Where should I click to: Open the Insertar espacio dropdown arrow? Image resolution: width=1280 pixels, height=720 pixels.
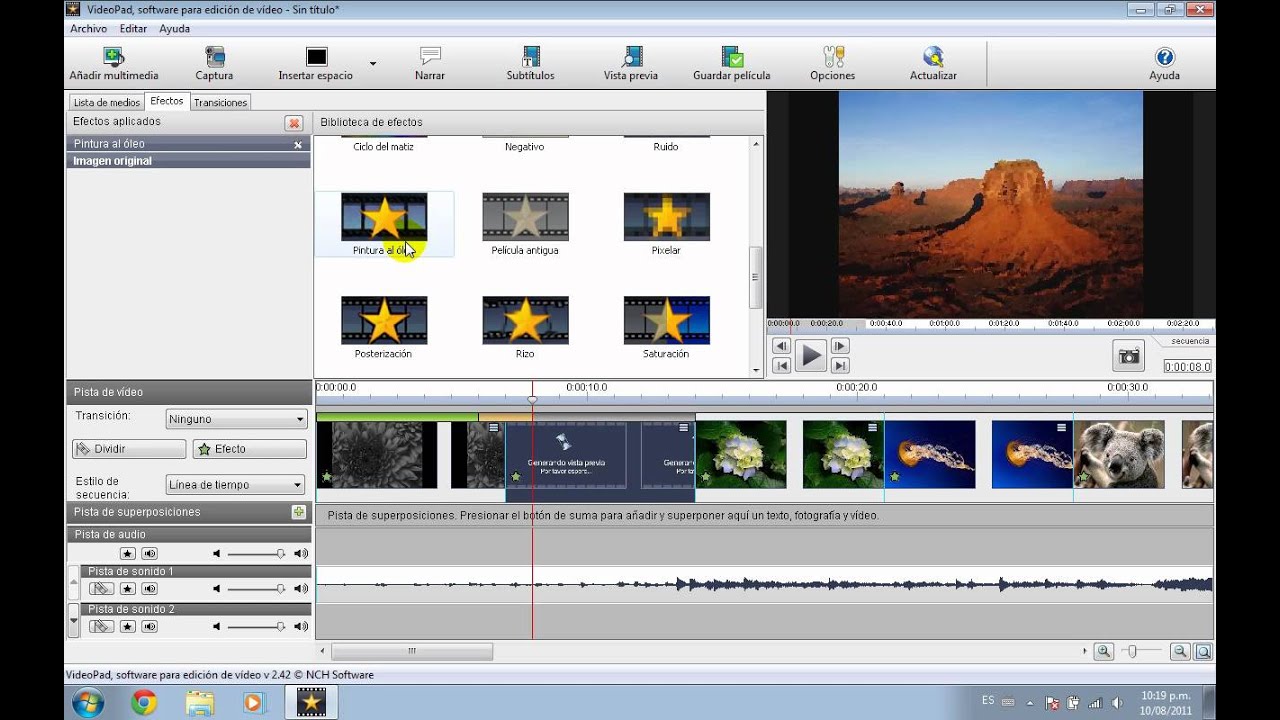373,63
